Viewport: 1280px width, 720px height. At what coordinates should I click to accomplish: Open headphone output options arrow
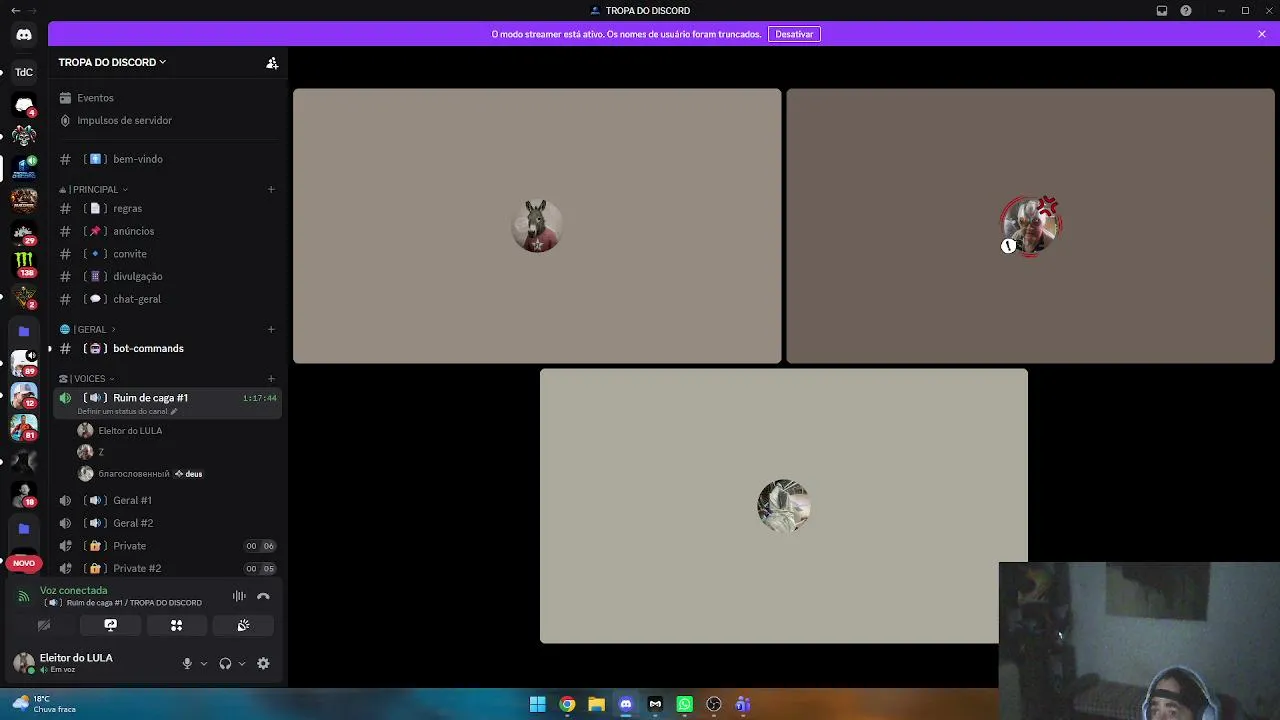tap(242, 663)
